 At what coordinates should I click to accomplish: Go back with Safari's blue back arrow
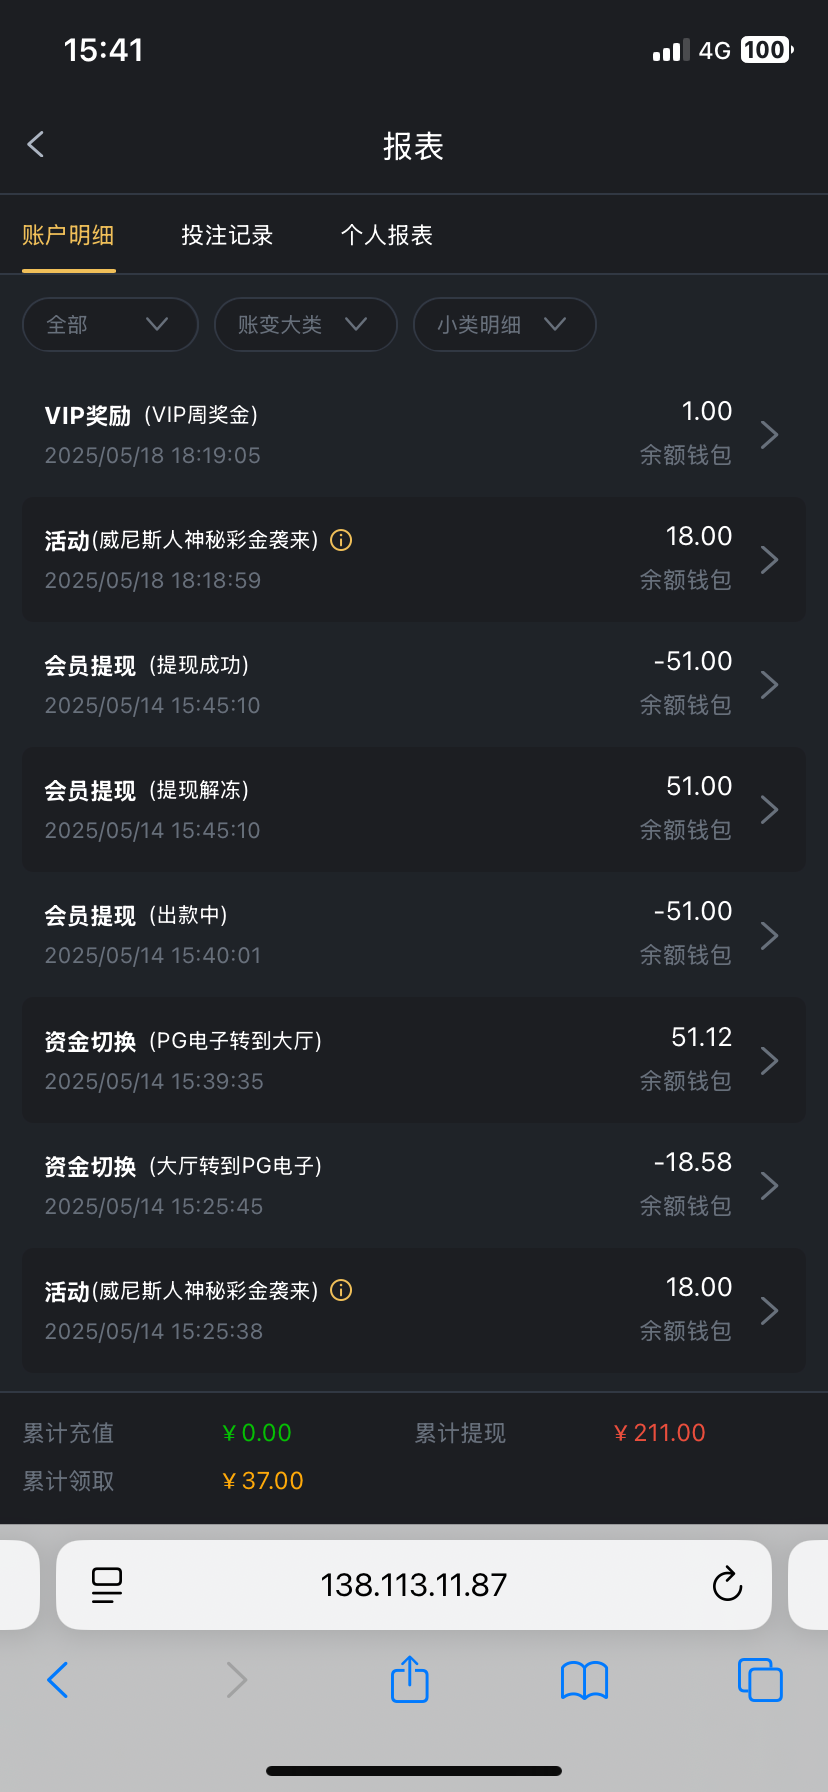click(58, 1680)
